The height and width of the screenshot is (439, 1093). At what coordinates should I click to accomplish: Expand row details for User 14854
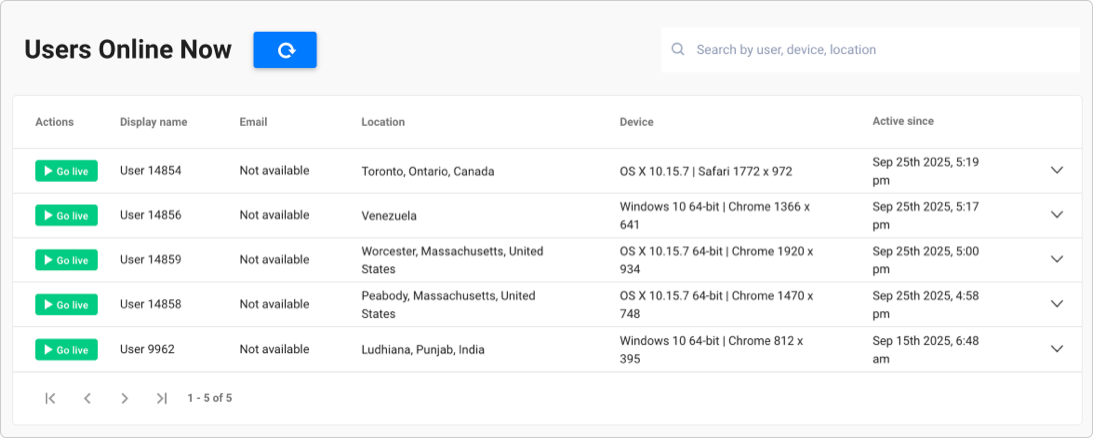[x=1057, y=170]
